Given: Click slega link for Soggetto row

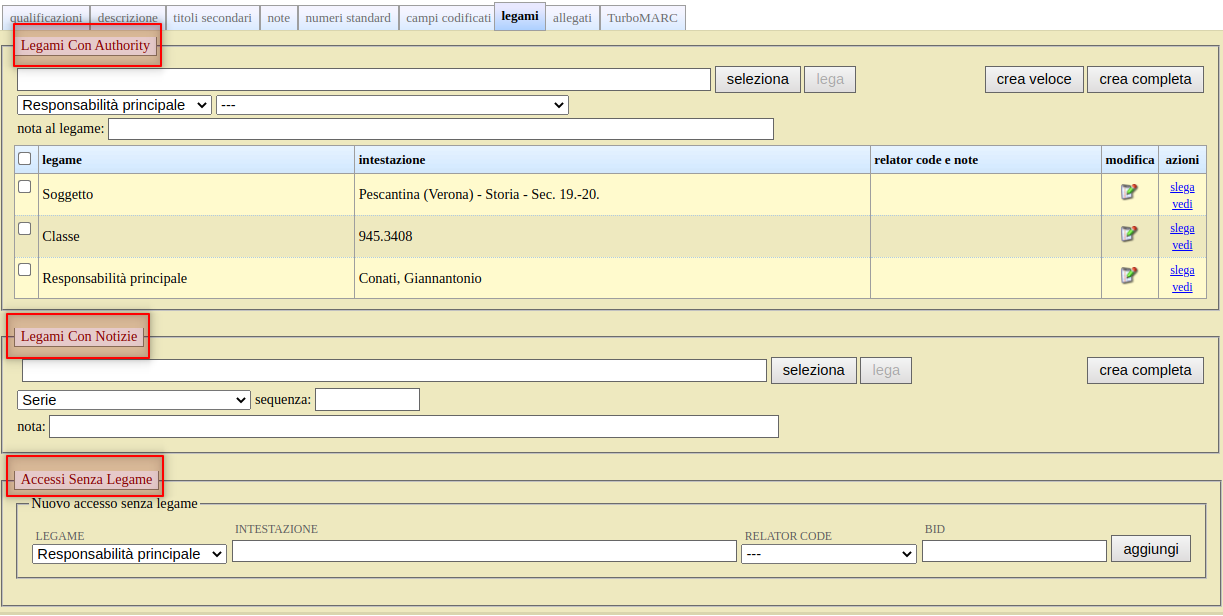Looking at the screenshot, I should click(1182, 187).
